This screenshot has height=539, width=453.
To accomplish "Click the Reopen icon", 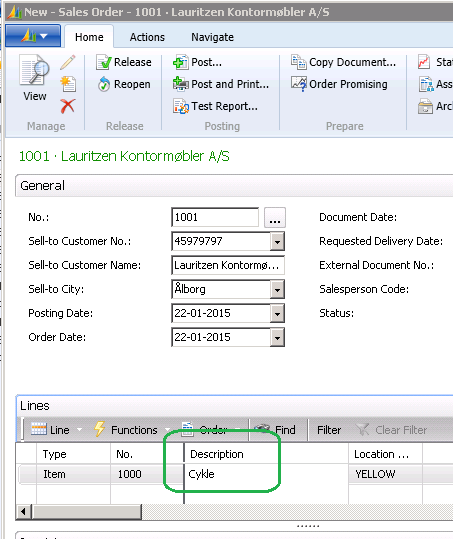I will pyautogui.click(x=103, y=84).
